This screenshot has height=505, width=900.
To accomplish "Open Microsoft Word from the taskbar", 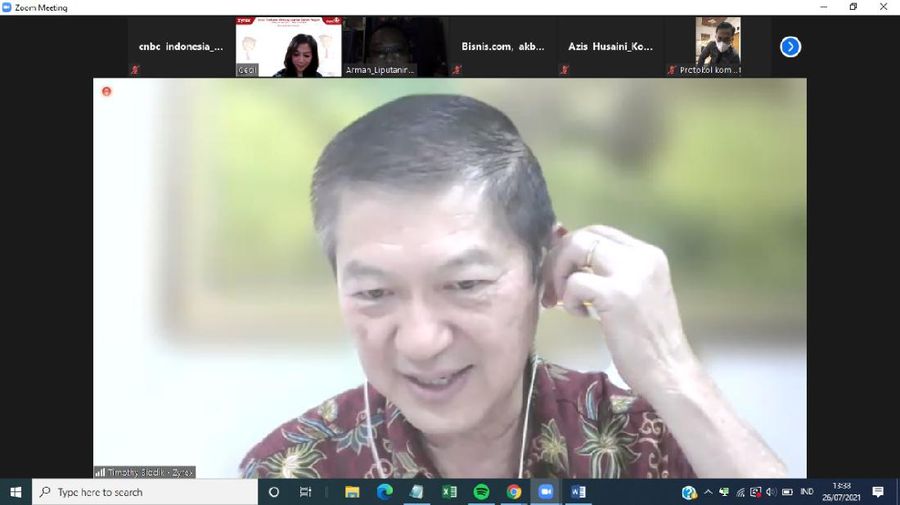I will [x=578, y=492].
